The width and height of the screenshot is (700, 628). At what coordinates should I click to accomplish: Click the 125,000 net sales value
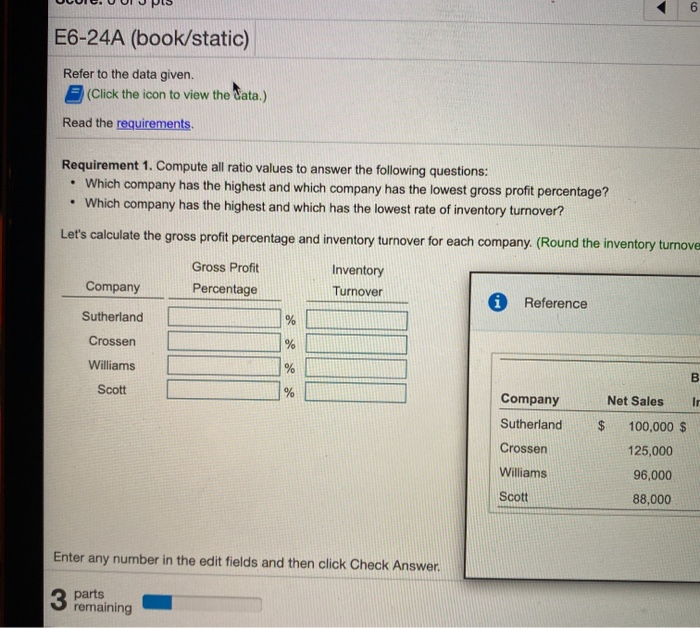(x=650, y=451)
